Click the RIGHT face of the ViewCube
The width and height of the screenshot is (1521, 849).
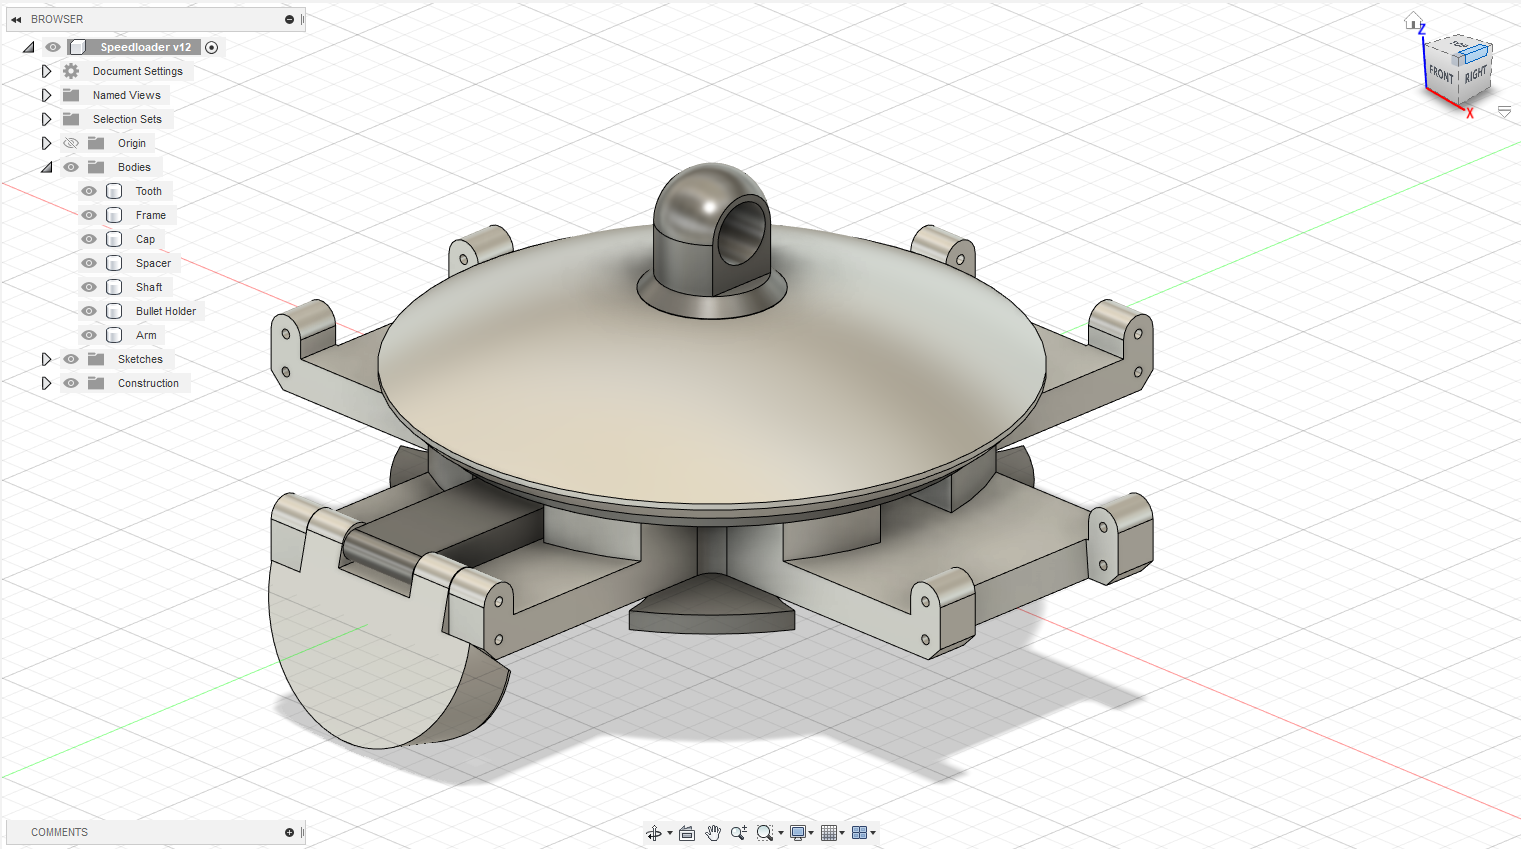(x=1476, y=76)
